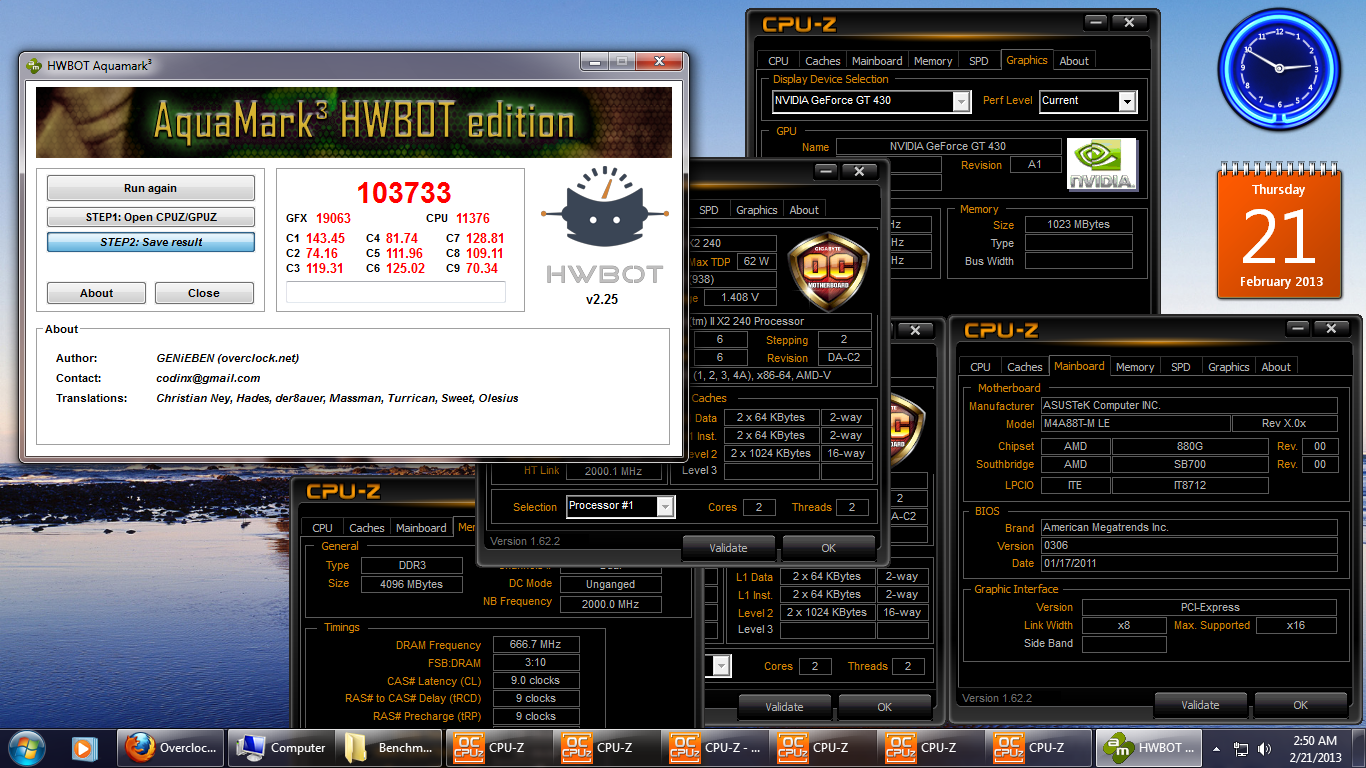Click STEP2: Save result button

coord(151,242)
